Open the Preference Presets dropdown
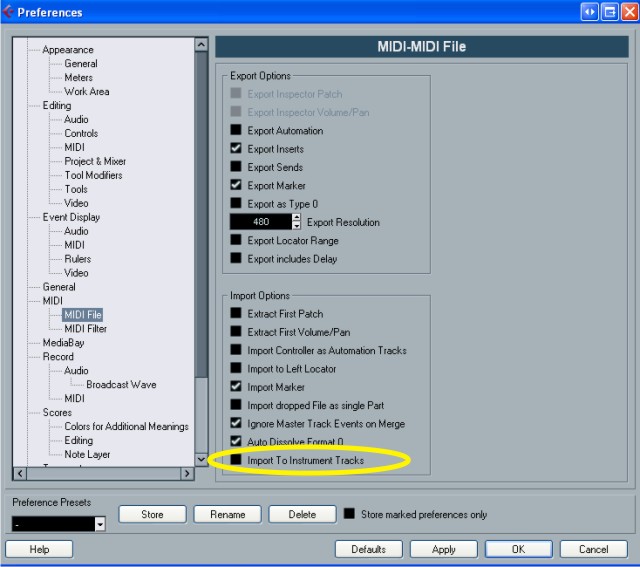This screenshot has width=640, height=567. [x=100, y=524]
